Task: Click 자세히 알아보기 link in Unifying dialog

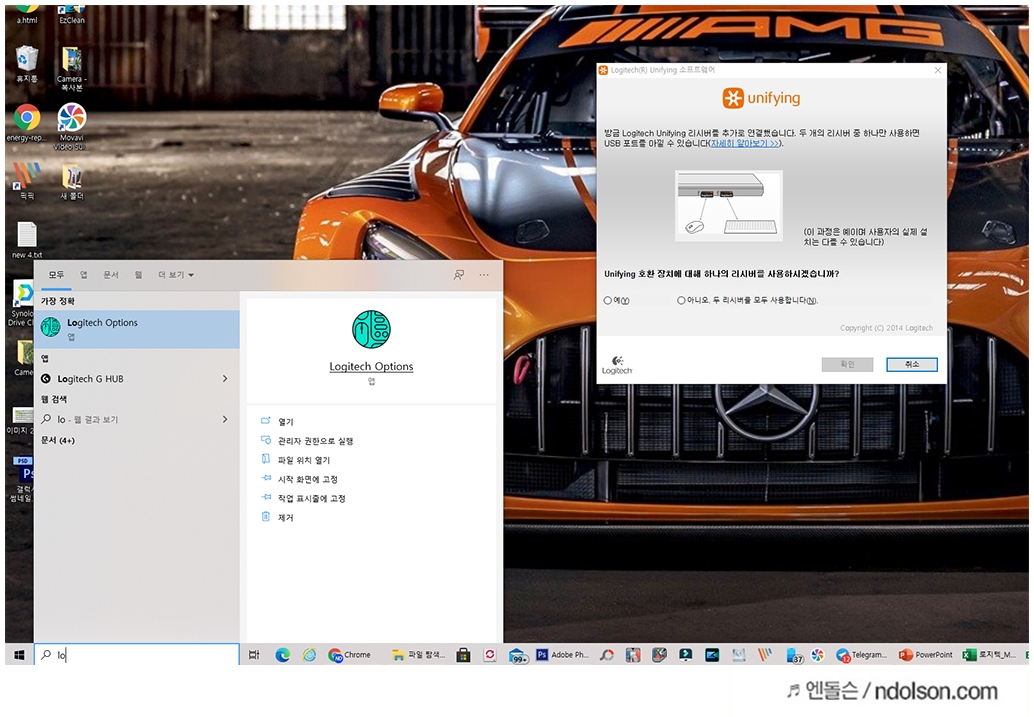Action: pyautogui.click(x=745, y=143)
